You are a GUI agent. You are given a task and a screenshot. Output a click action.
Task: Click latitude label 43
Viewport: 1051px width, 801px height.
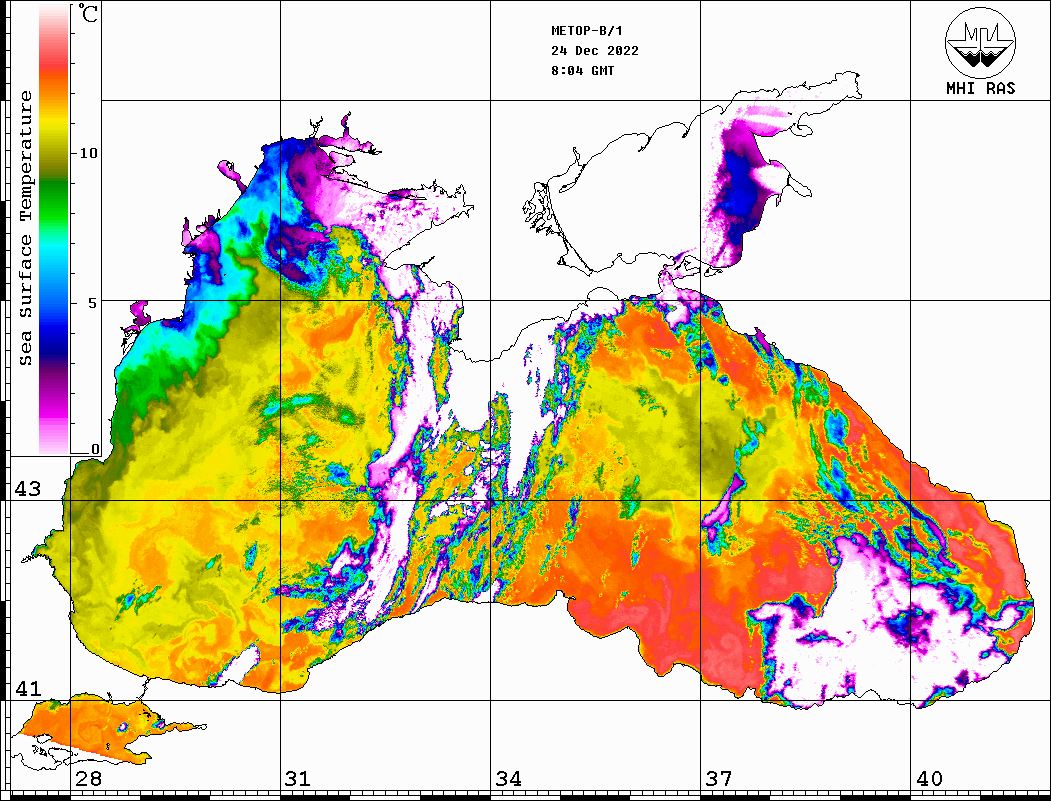[x=28, y=489]
